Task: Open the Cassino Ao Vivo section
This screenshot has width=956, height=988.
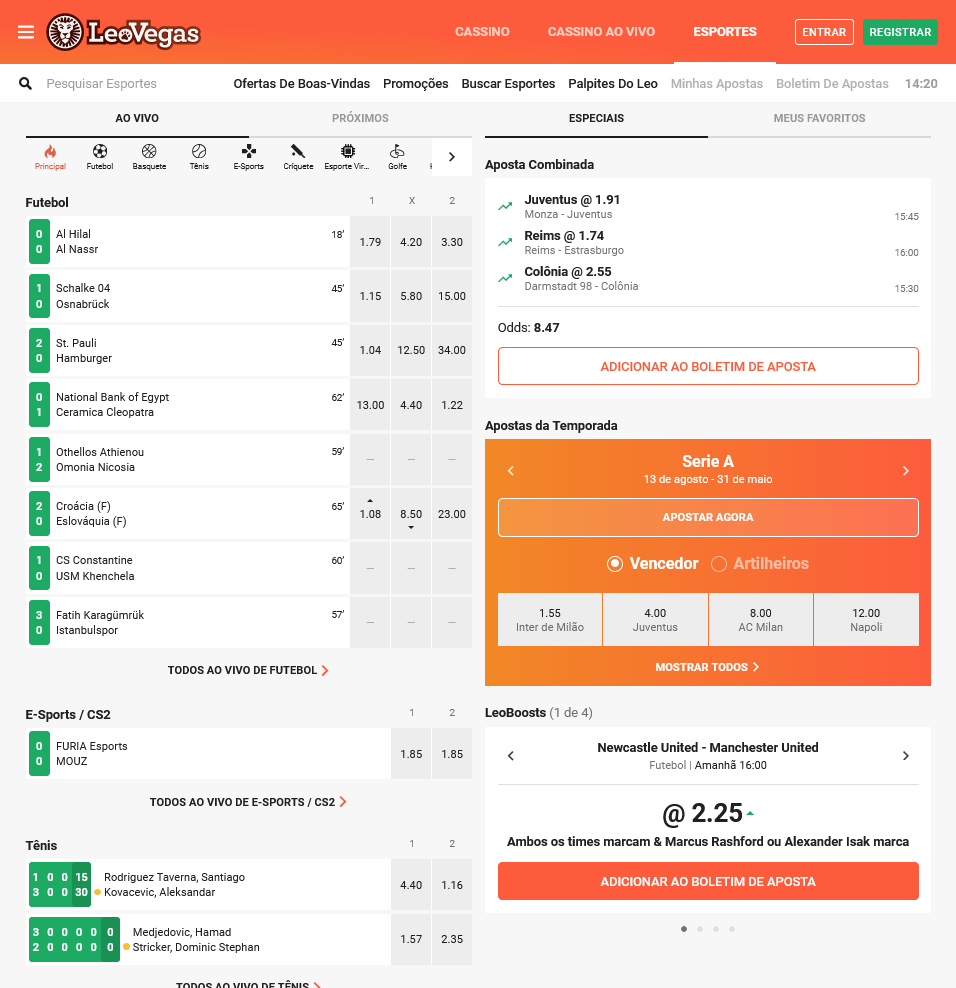Action: [601, 32]
